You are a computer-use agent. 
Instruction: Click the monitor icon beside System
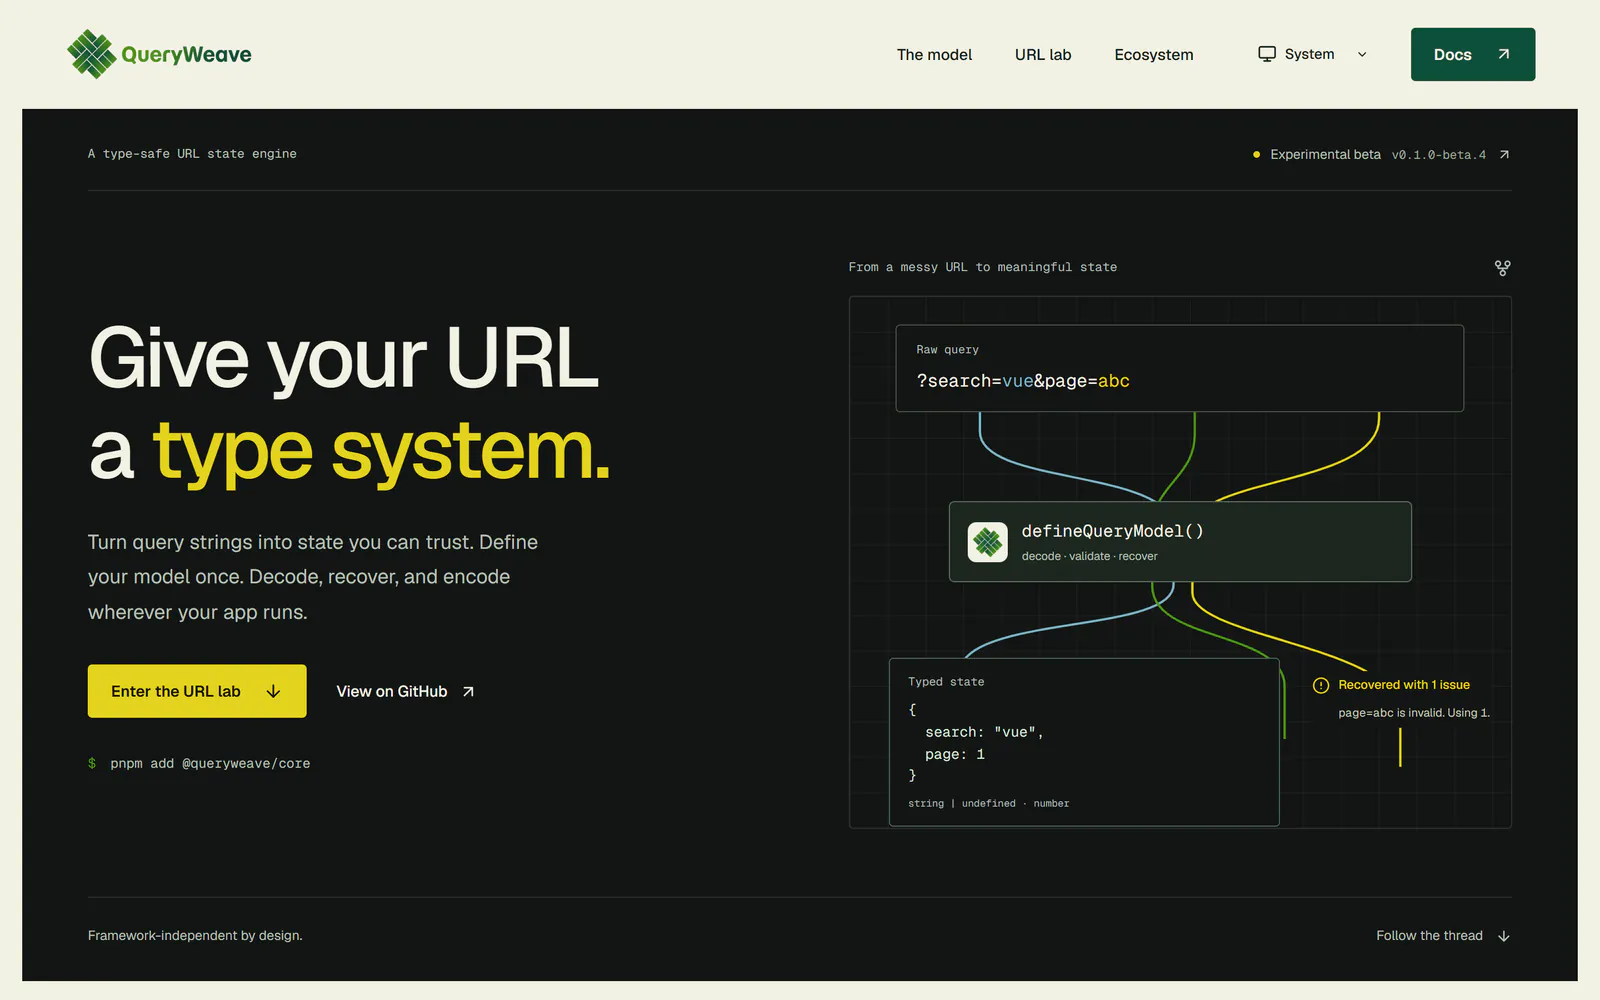point(1267,54)
